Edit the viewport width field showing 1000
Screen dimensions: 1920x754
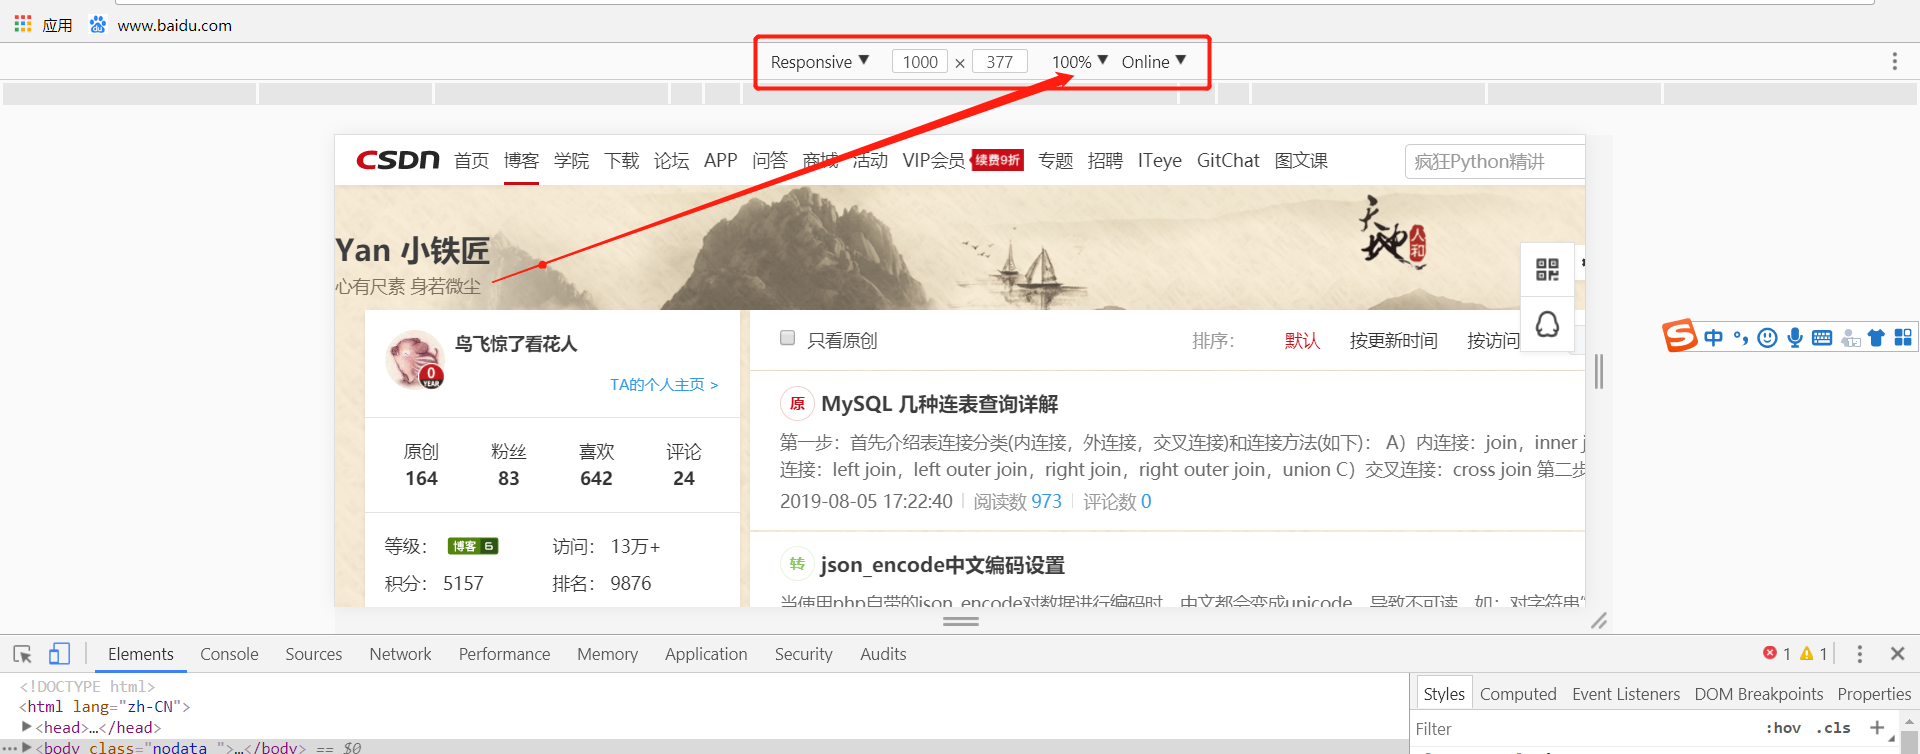point(920,62)
